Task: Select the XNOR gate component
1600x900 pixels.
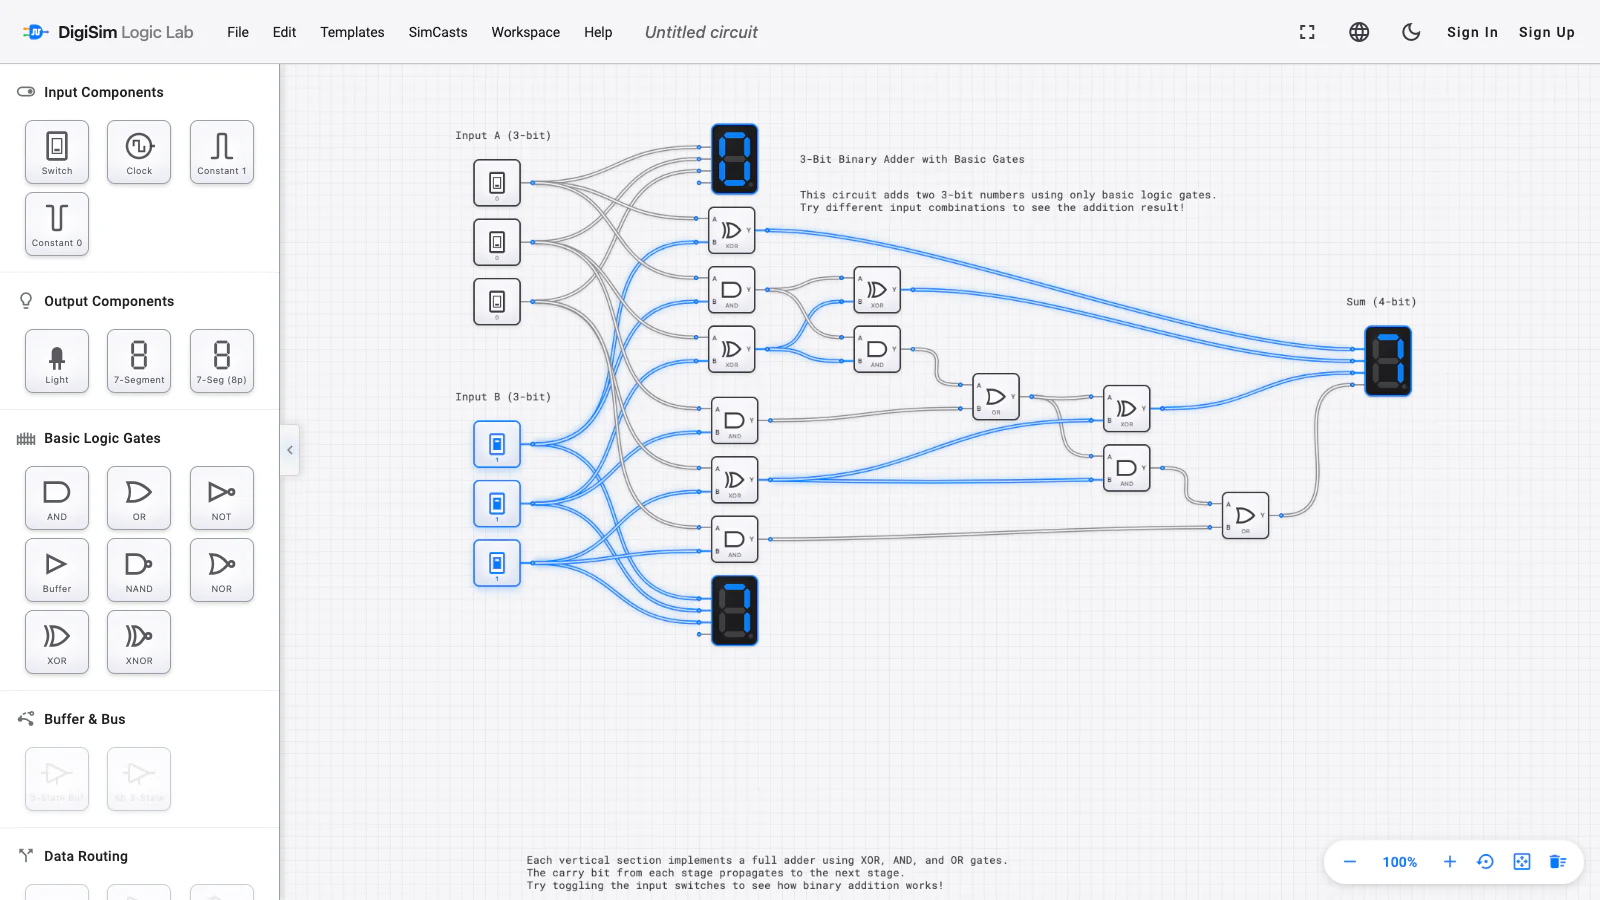Action: click(139, 642)
